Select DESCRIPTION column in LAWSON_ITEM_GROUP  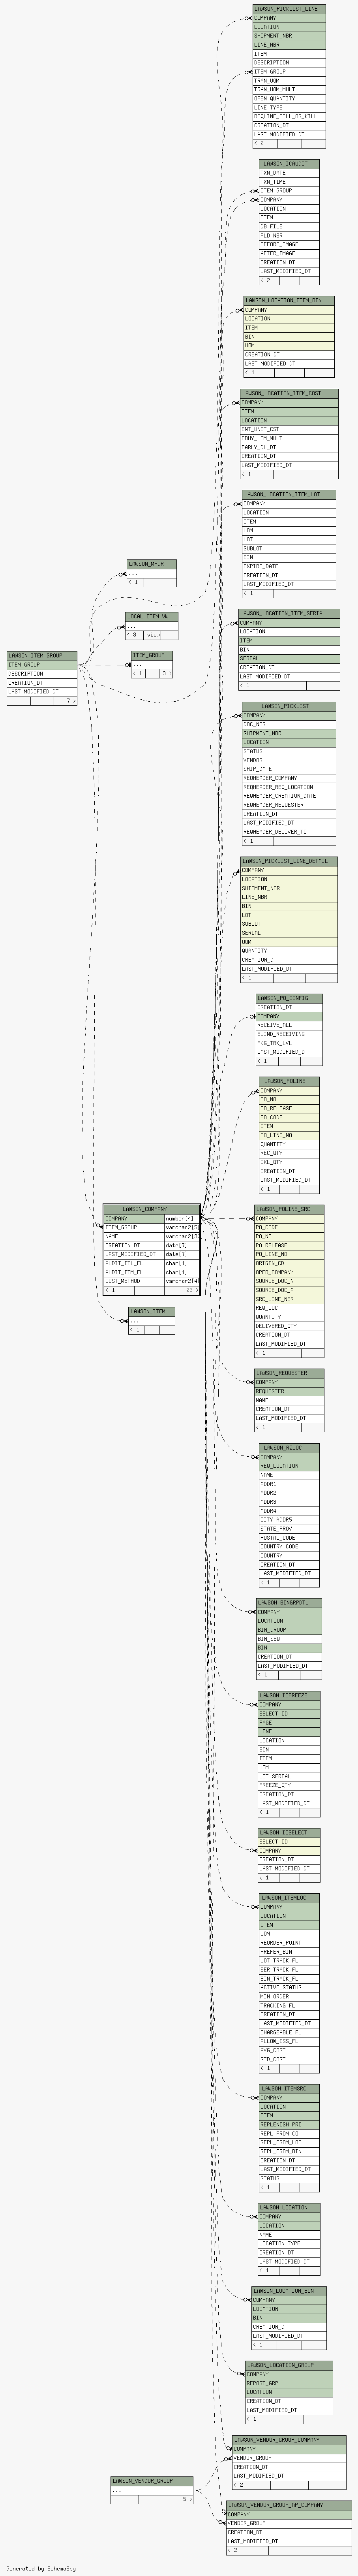[41, 674]
